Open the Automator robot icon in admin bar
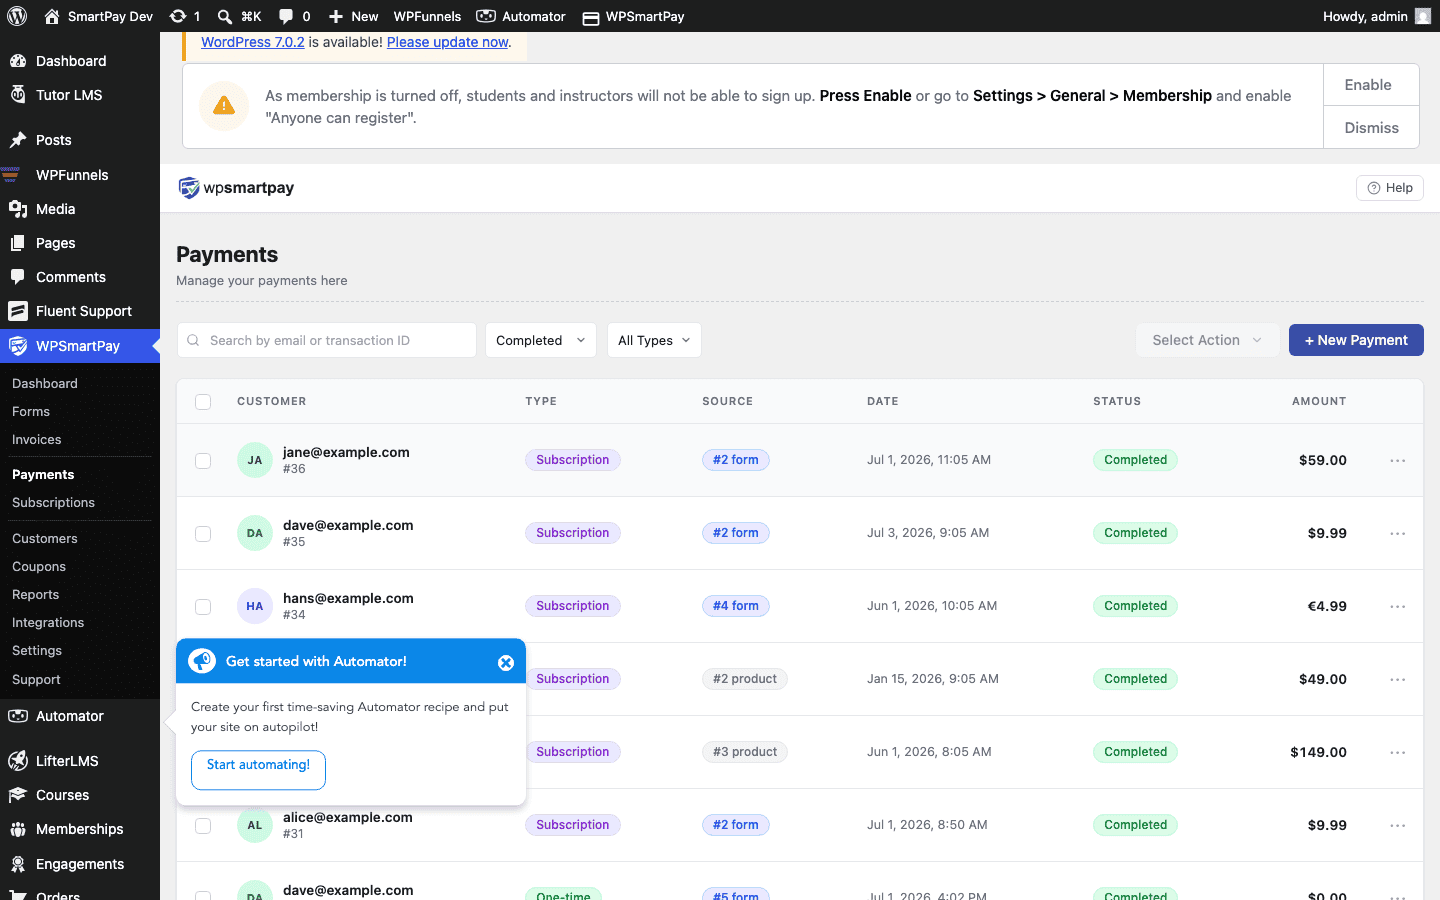This screenshot has height=900, width=1440. click(486, 16)
